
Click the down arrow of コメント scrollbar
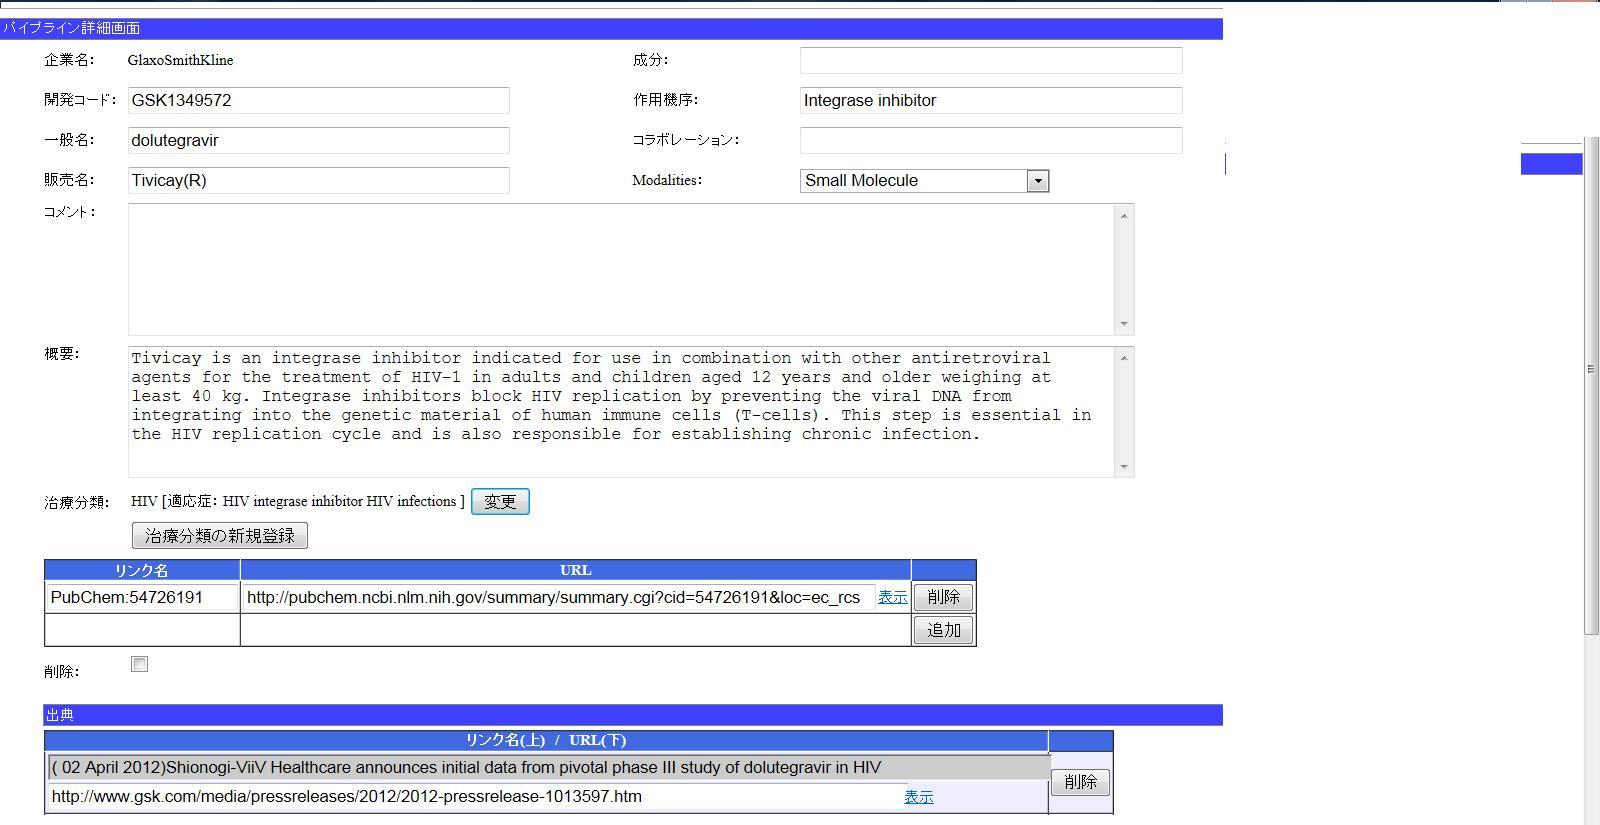(x=1124, y=323)
